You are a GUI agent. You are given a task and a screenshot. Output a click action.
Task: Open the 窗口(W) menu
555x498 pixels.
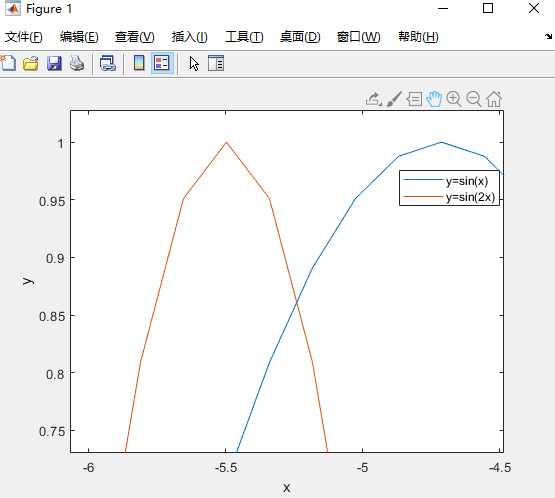click(359, 37)
